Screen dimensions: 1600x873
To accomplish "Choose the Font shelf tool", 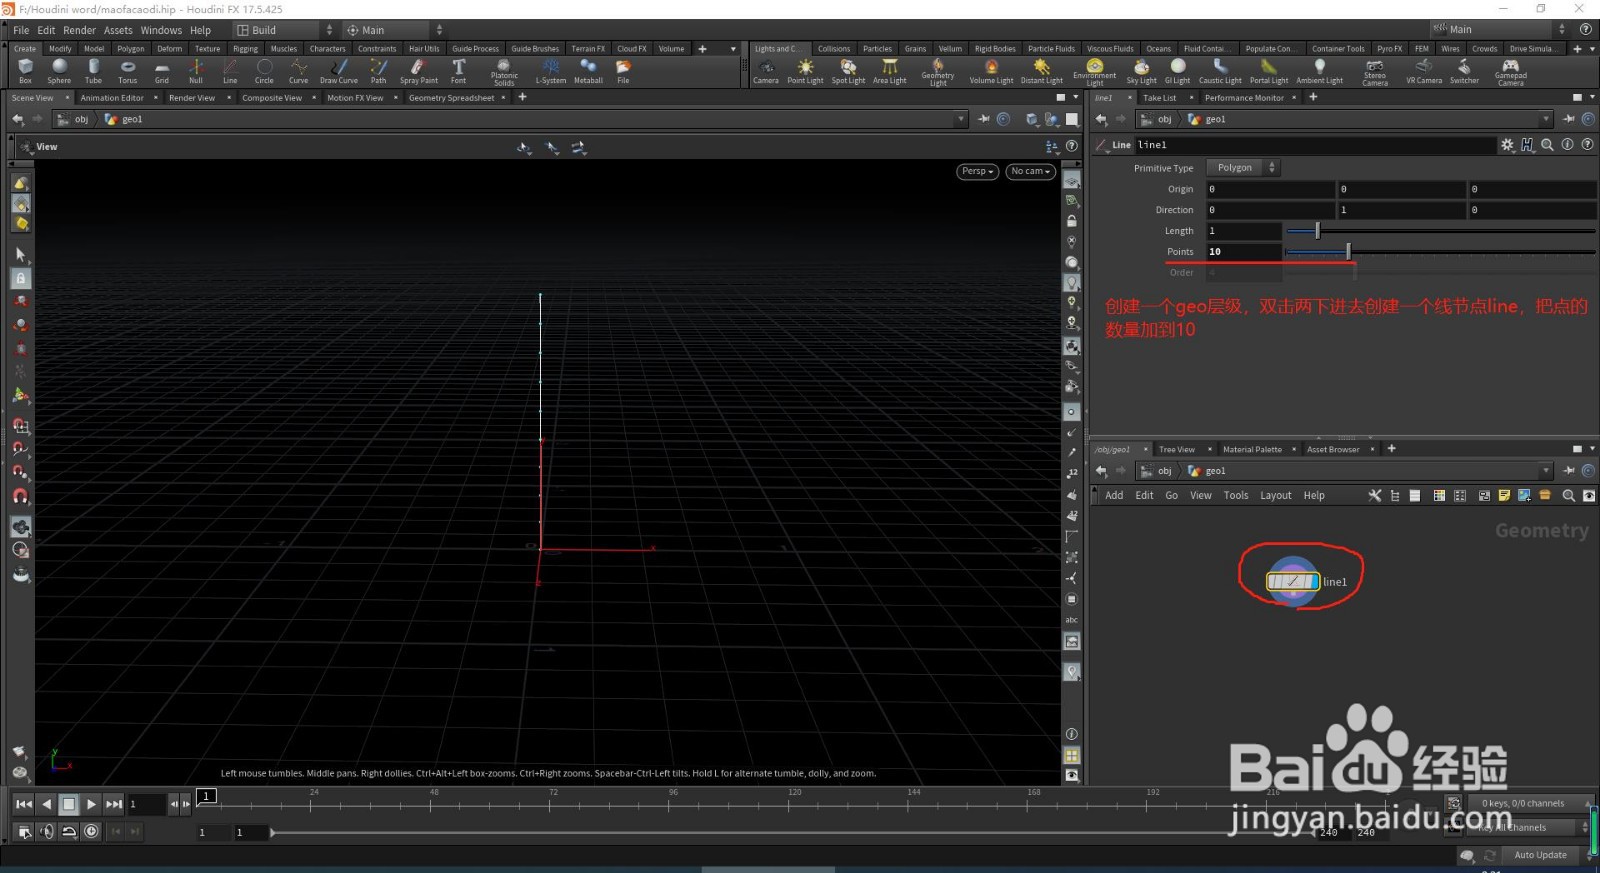I will [x=458, y=71].
